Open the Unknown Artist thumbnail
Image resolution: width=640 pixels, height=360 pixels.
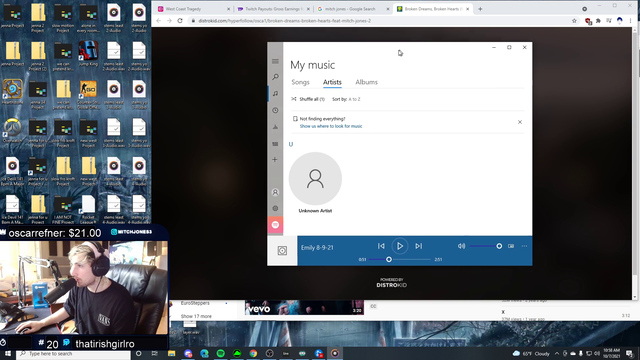315,179
